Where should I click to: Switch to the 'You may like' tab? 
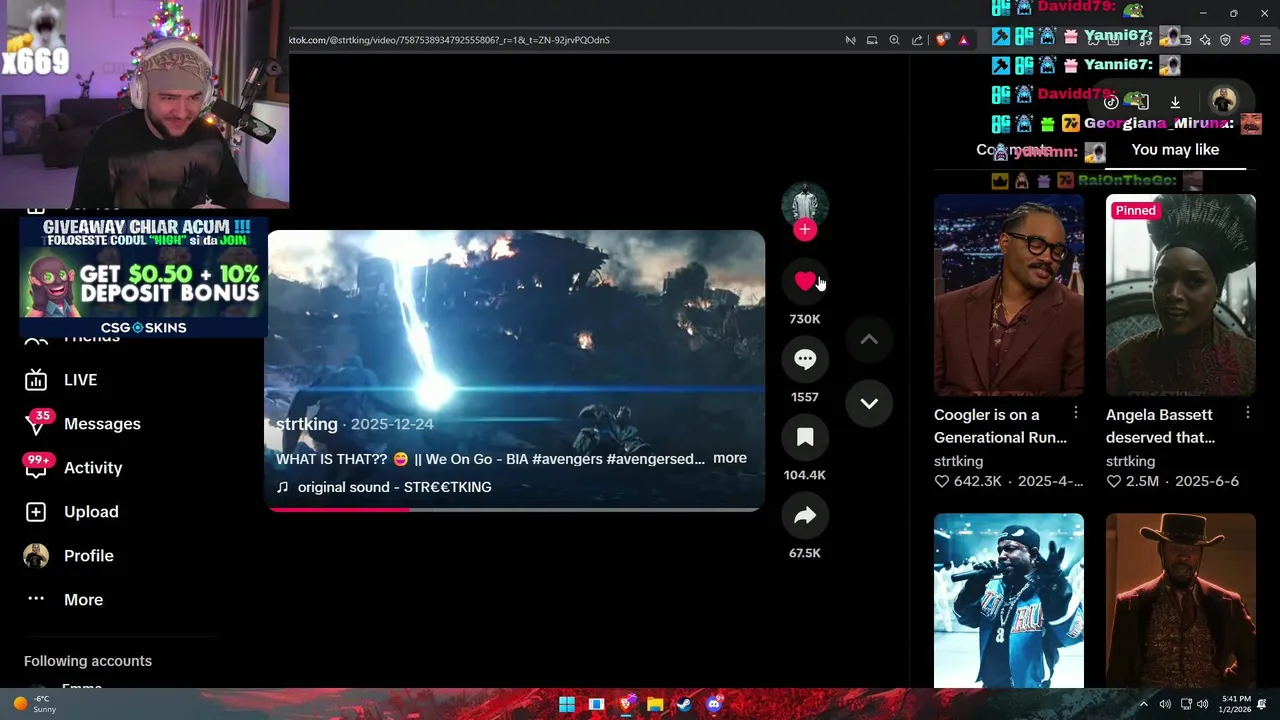pyautogui.click(x=1175, y=150)
